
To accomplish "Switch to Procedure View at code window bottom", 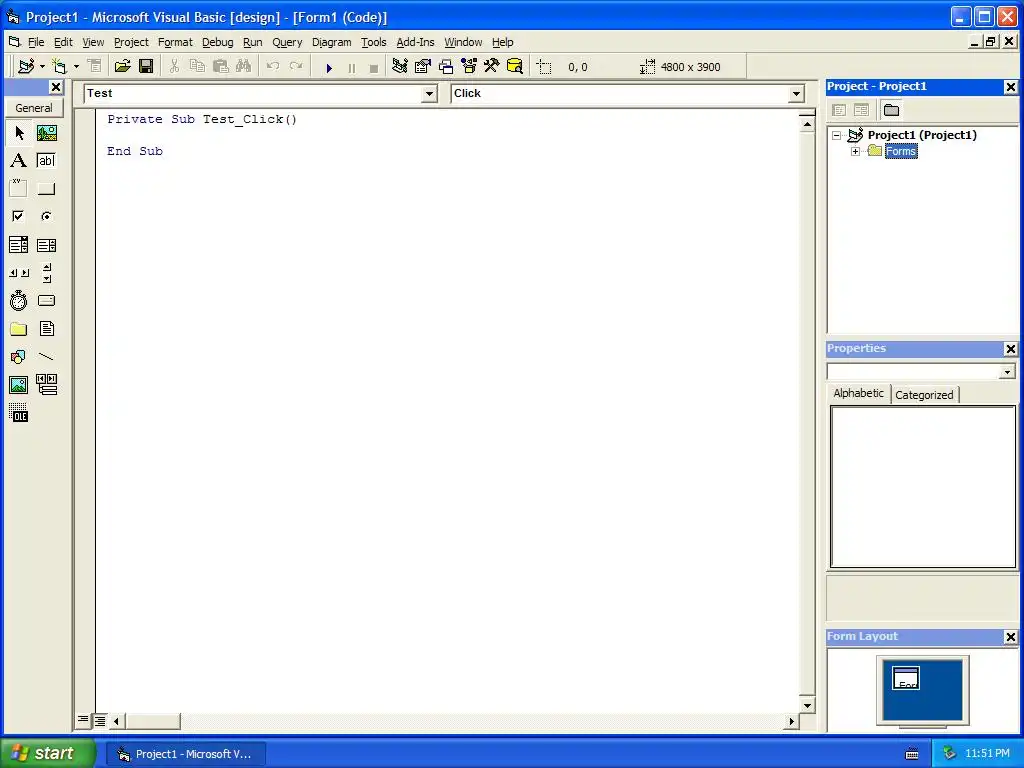I will coord(83,721).
